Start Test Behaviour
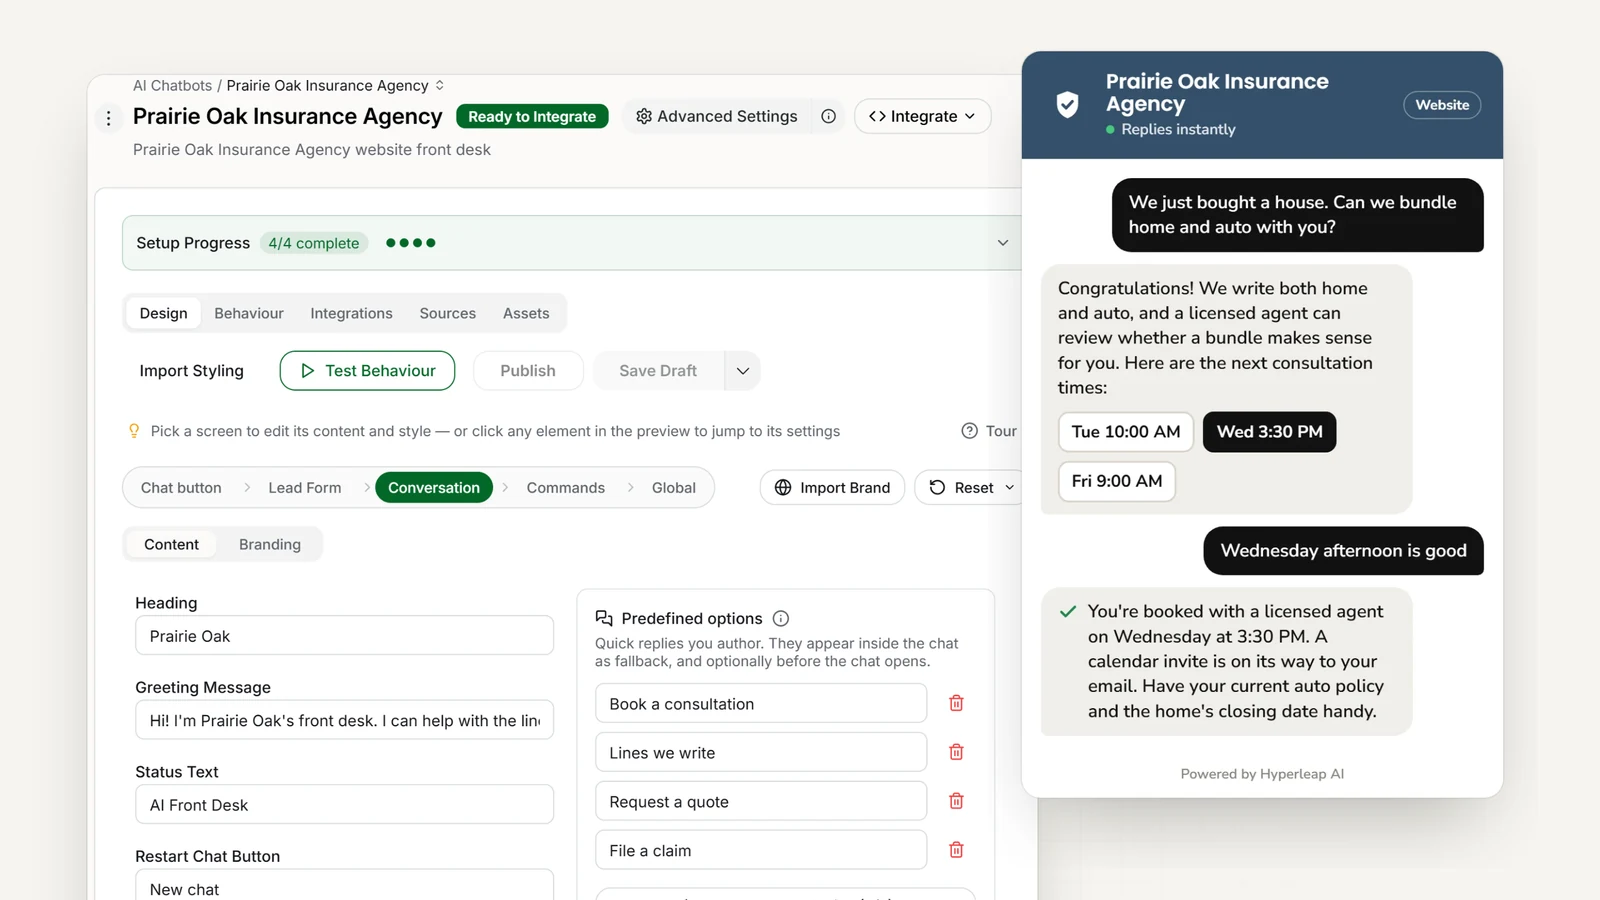Image resolution: width=1600 pixels, height=900 pixels. tap(367, 371)
